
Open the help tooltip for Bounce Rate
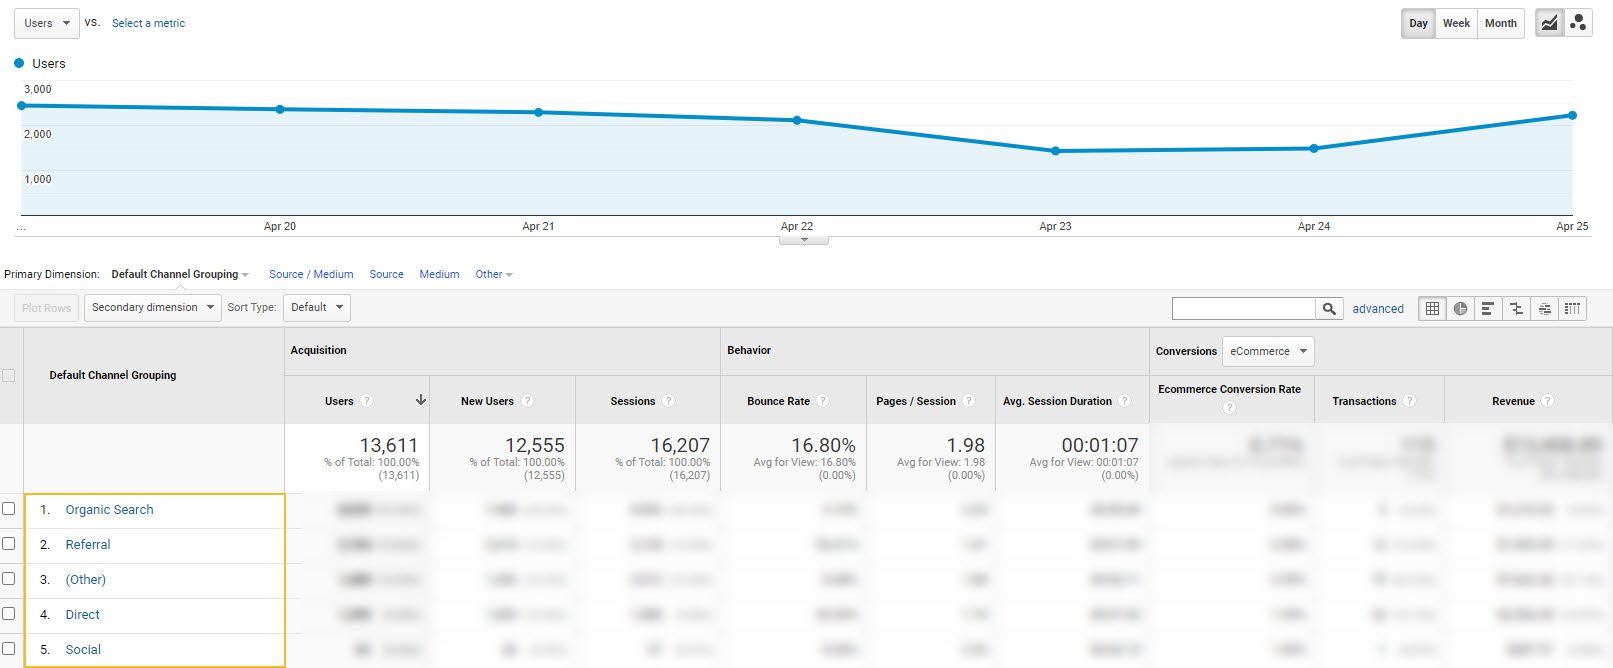pyautogui.click(x=823, y=401)
